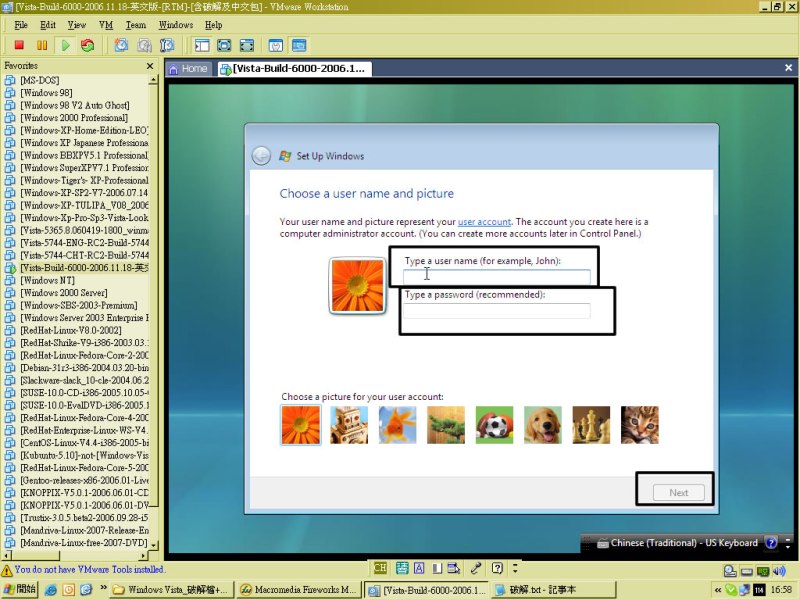Select the bonsai tree account picture
Screen dimensions: 800x600
click(x=446, y=425)
